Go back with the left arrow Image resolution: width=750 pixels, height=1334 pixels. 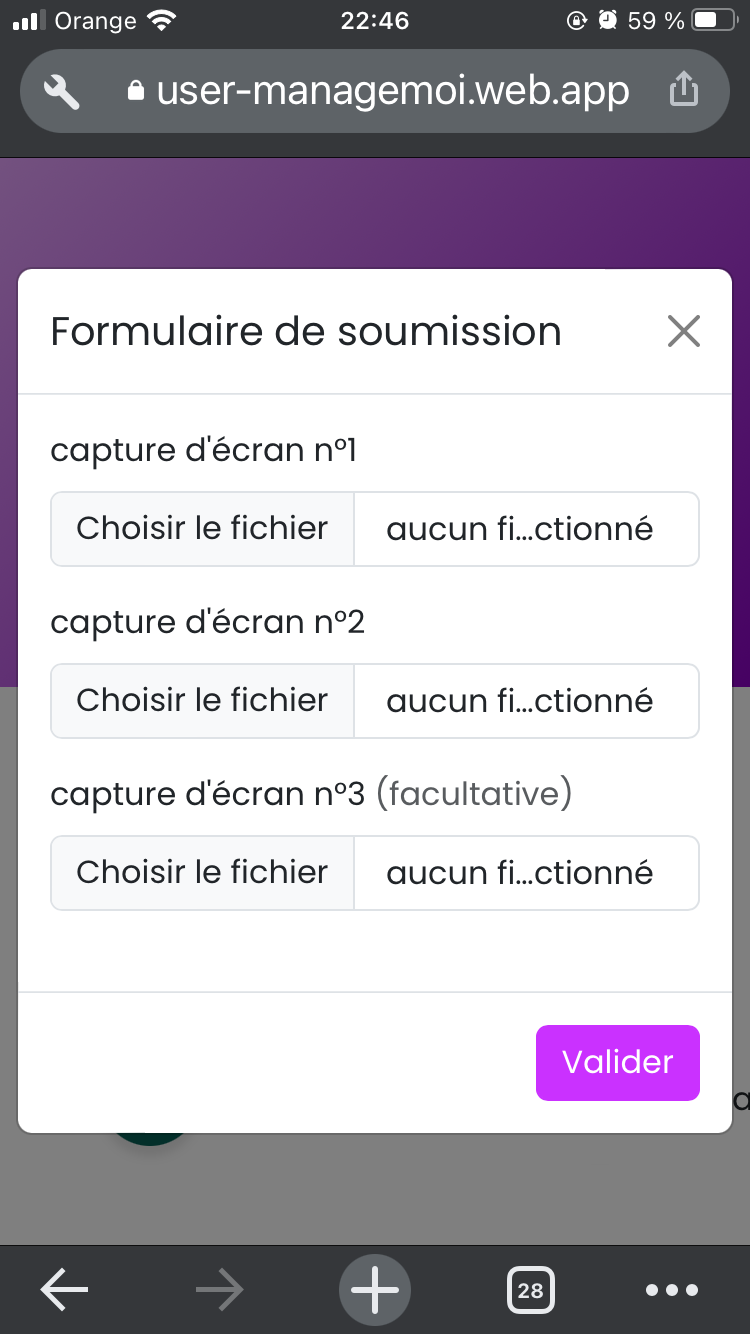click(65, 1290)
